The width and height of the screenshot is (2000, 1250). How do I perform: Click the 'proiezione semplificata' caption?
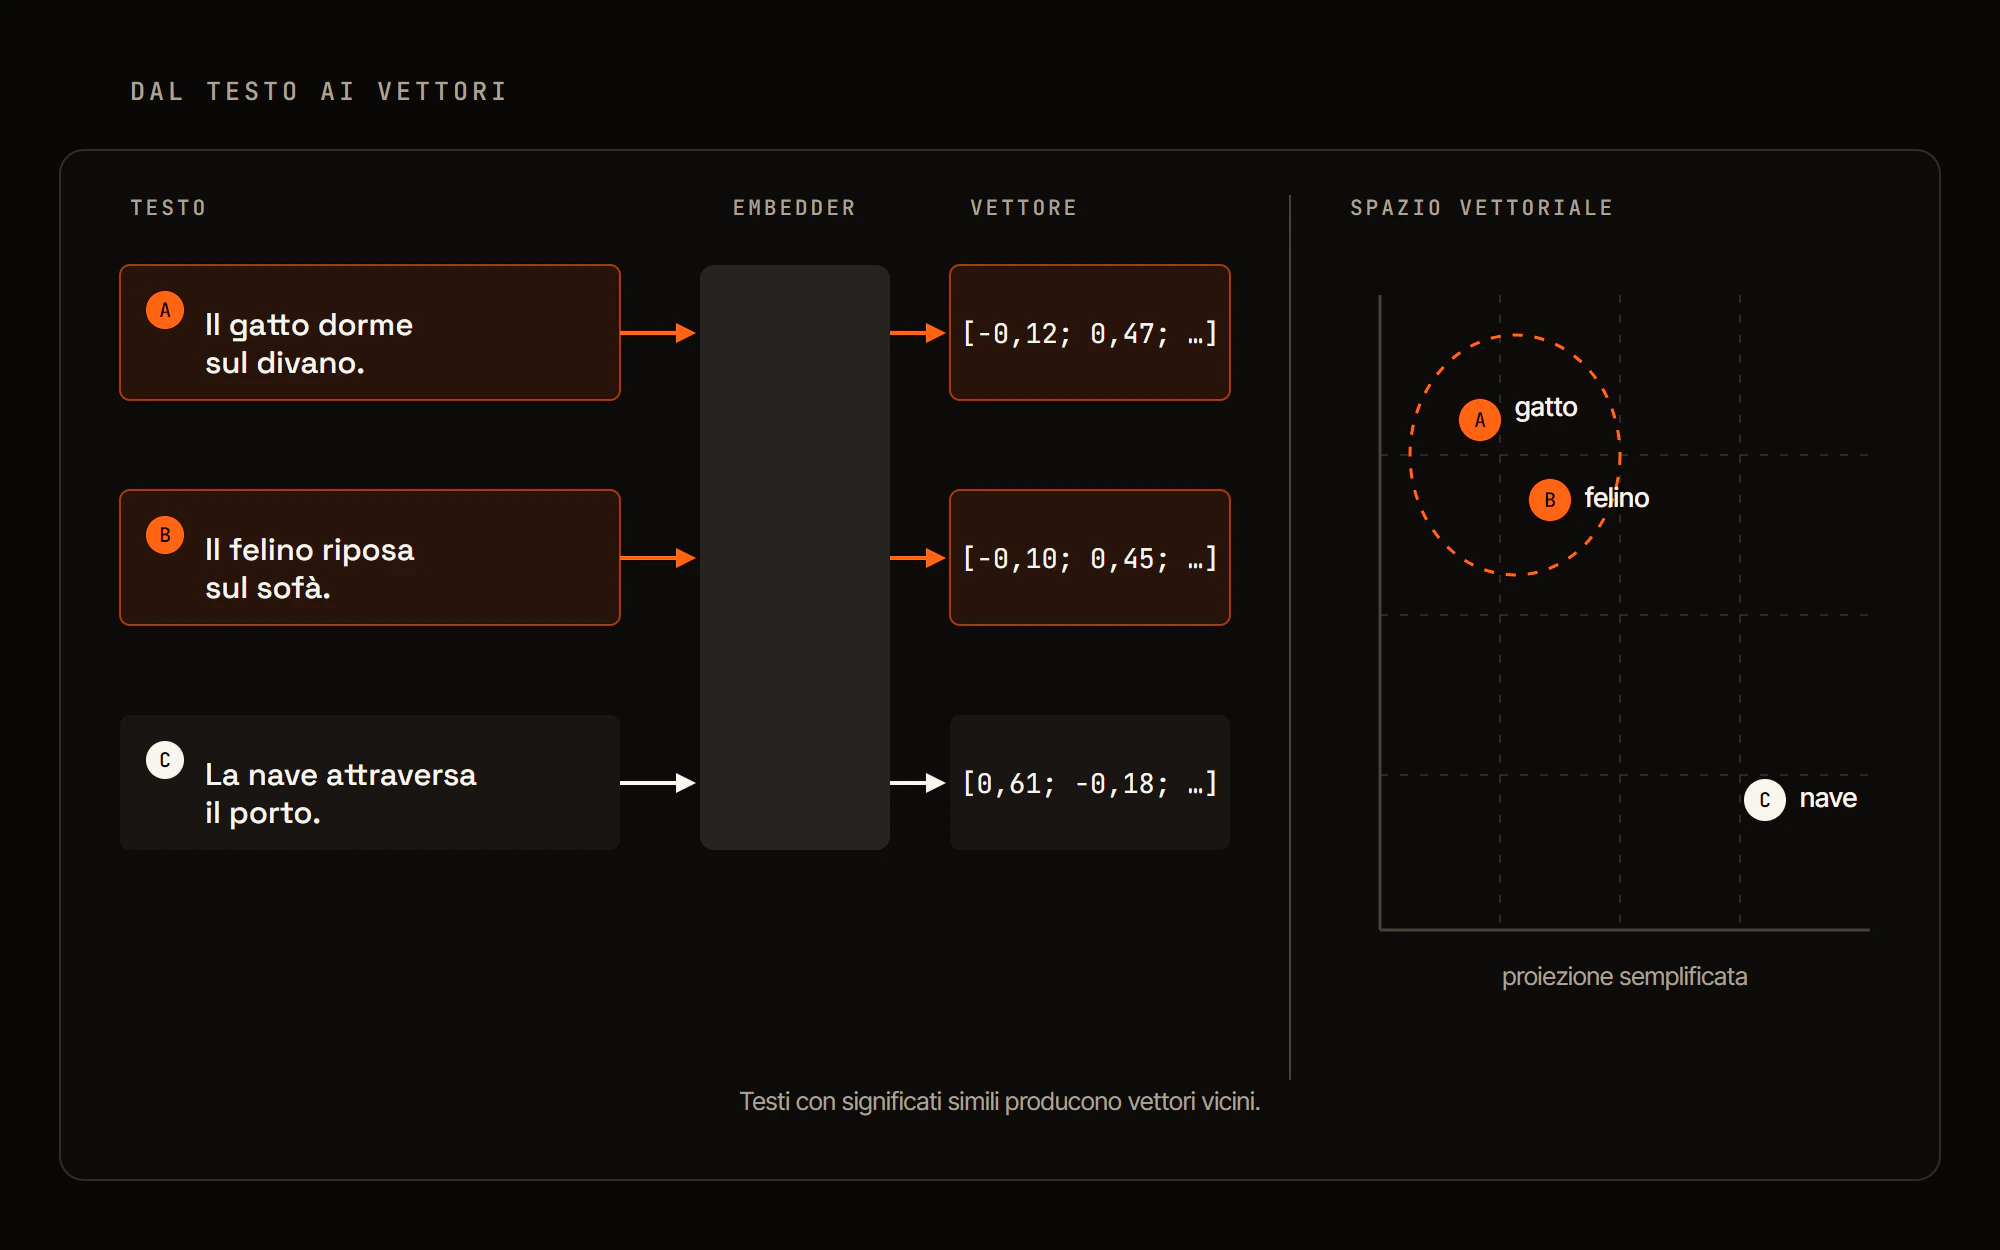(x=1625, y=977)
